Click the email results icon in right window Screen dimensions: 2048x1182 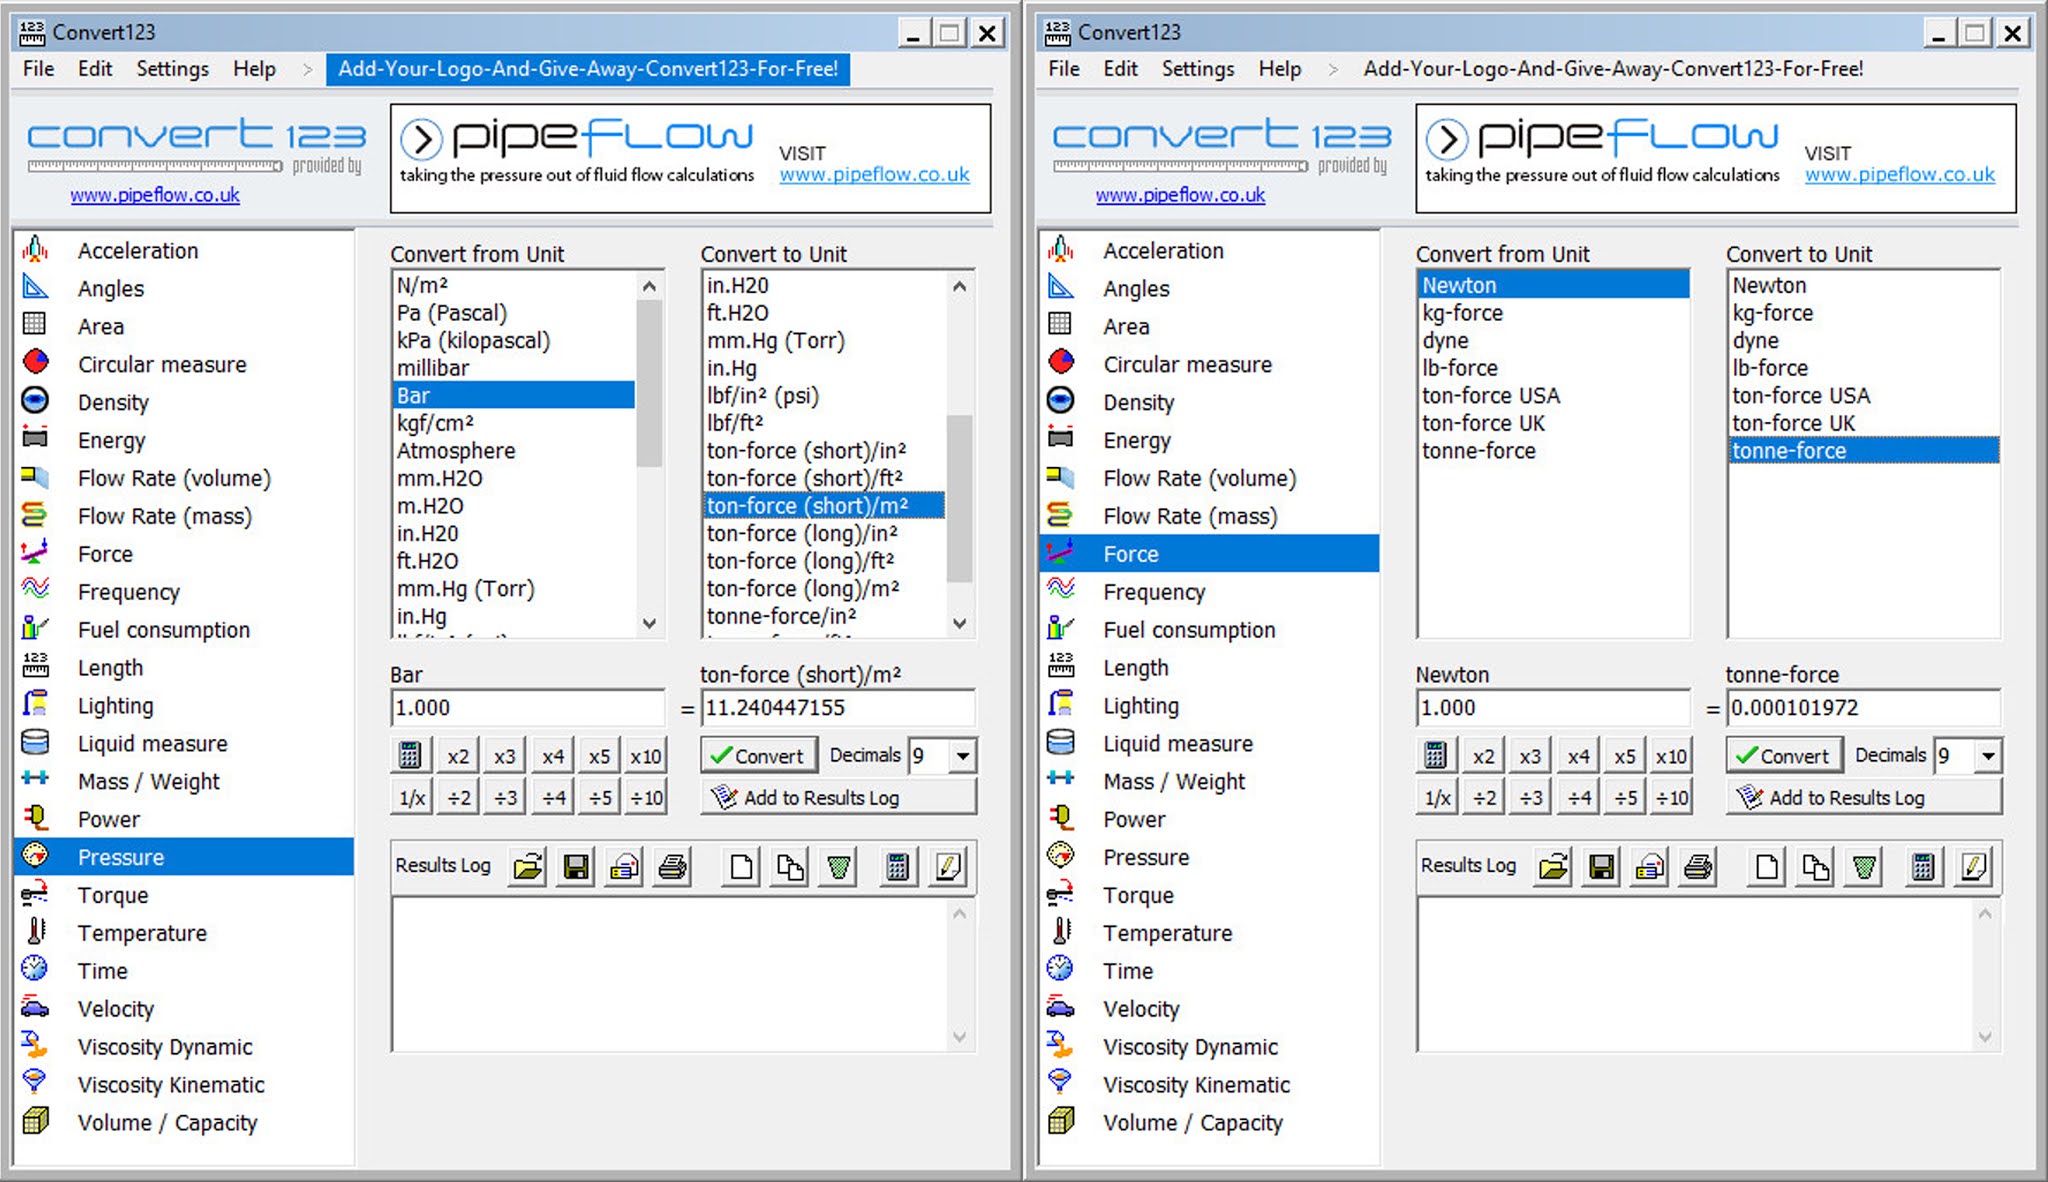(1650, 867)
